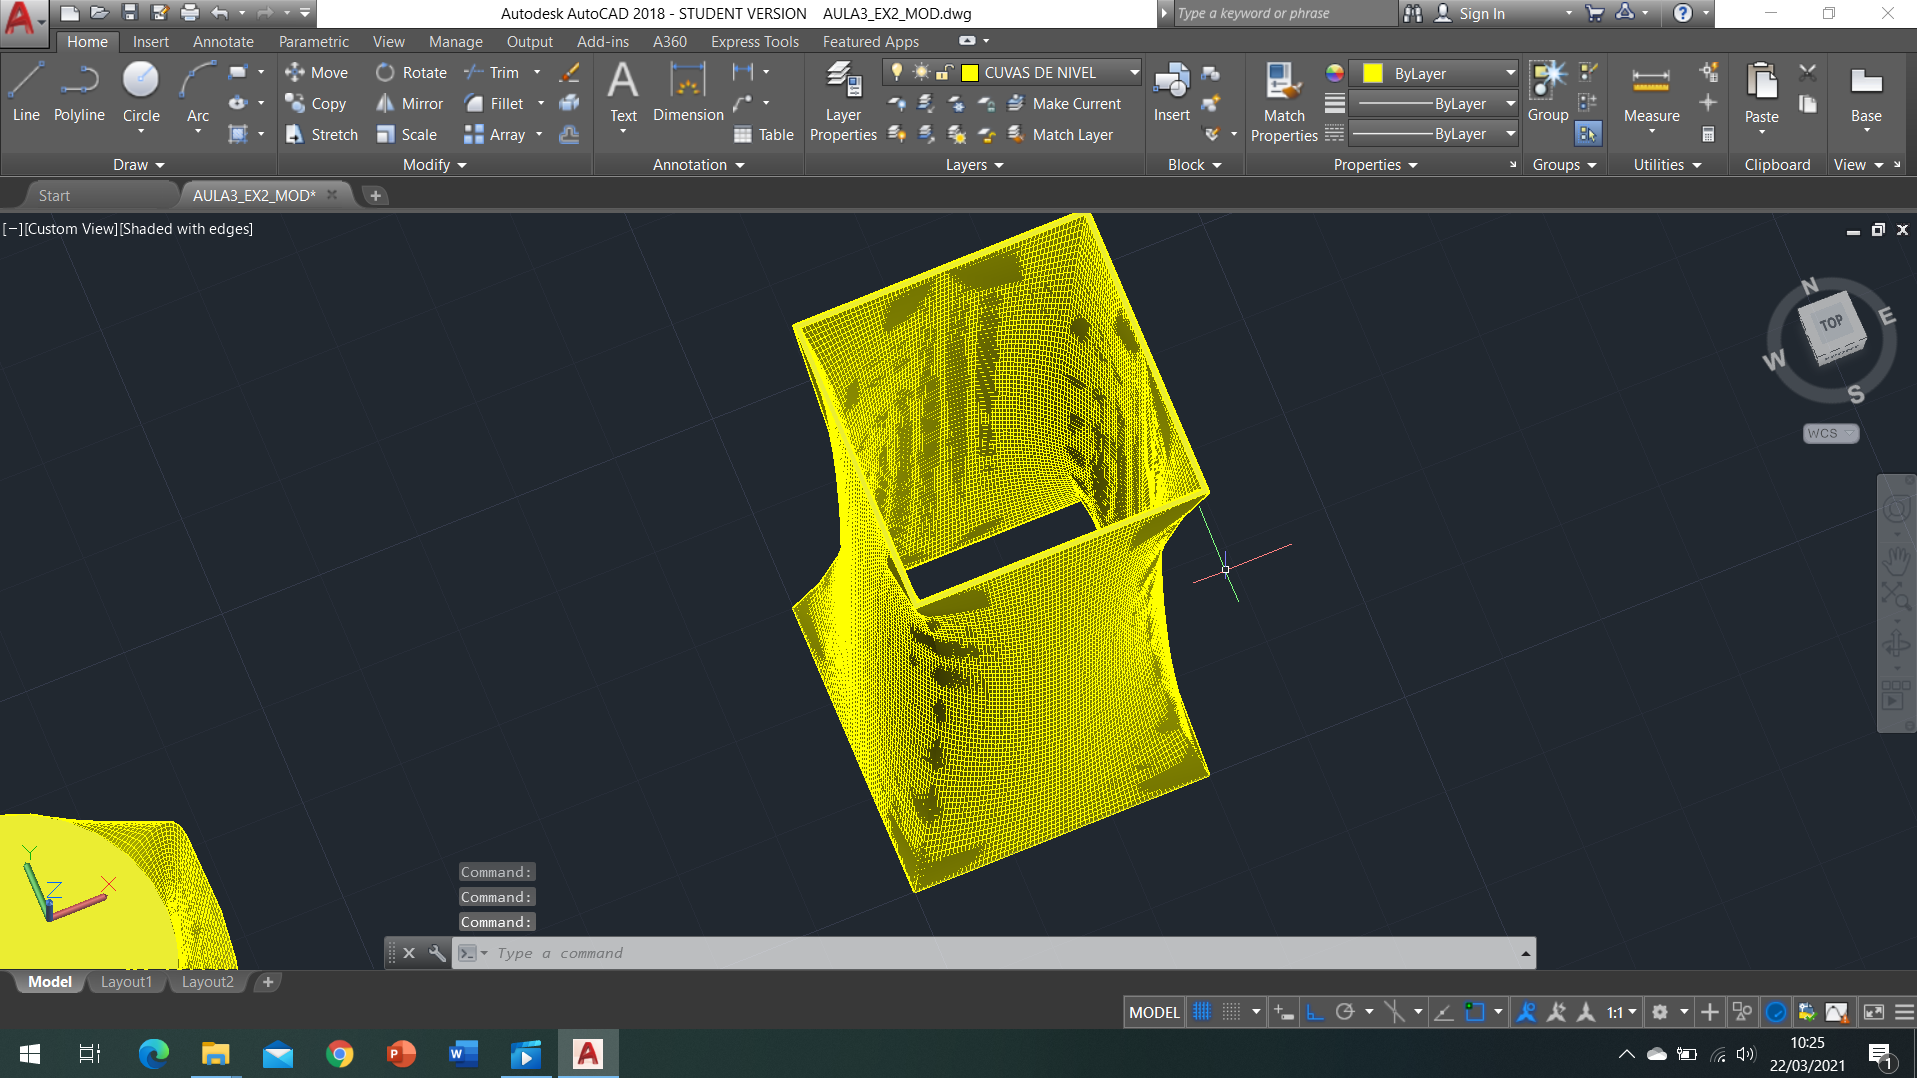
Task: Click the Polyline tool
Action: point(79,92)
